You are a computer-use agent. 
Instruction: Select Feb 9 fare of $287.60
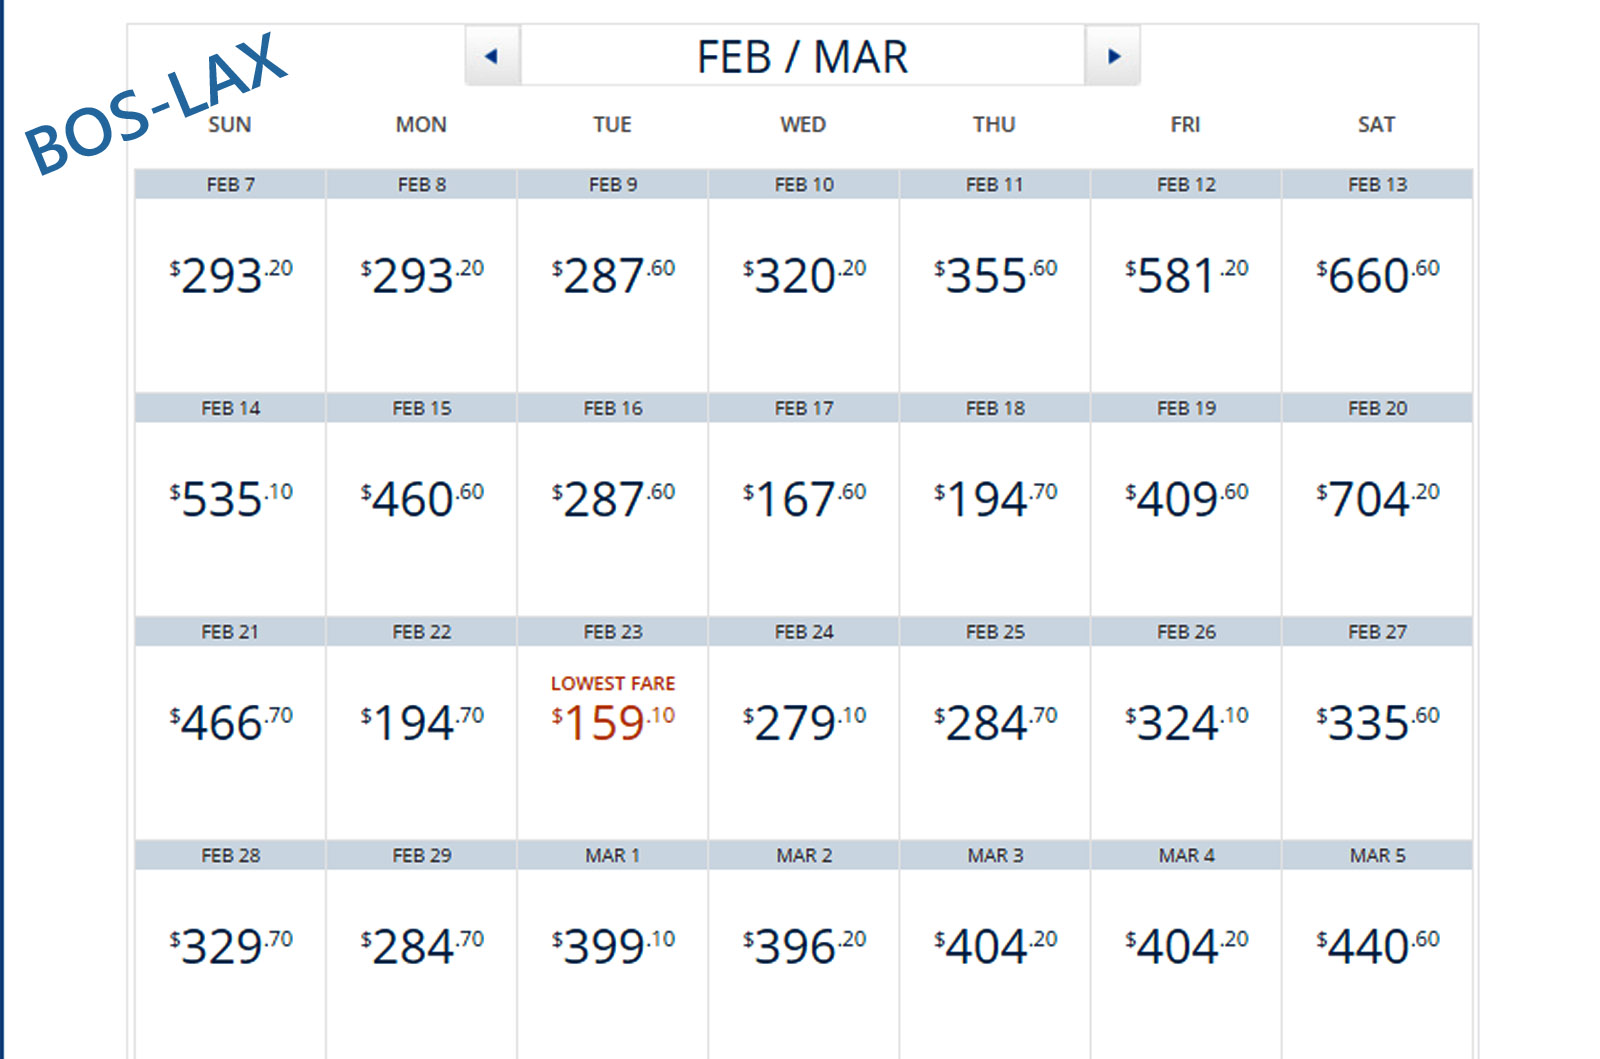point(613,275)
